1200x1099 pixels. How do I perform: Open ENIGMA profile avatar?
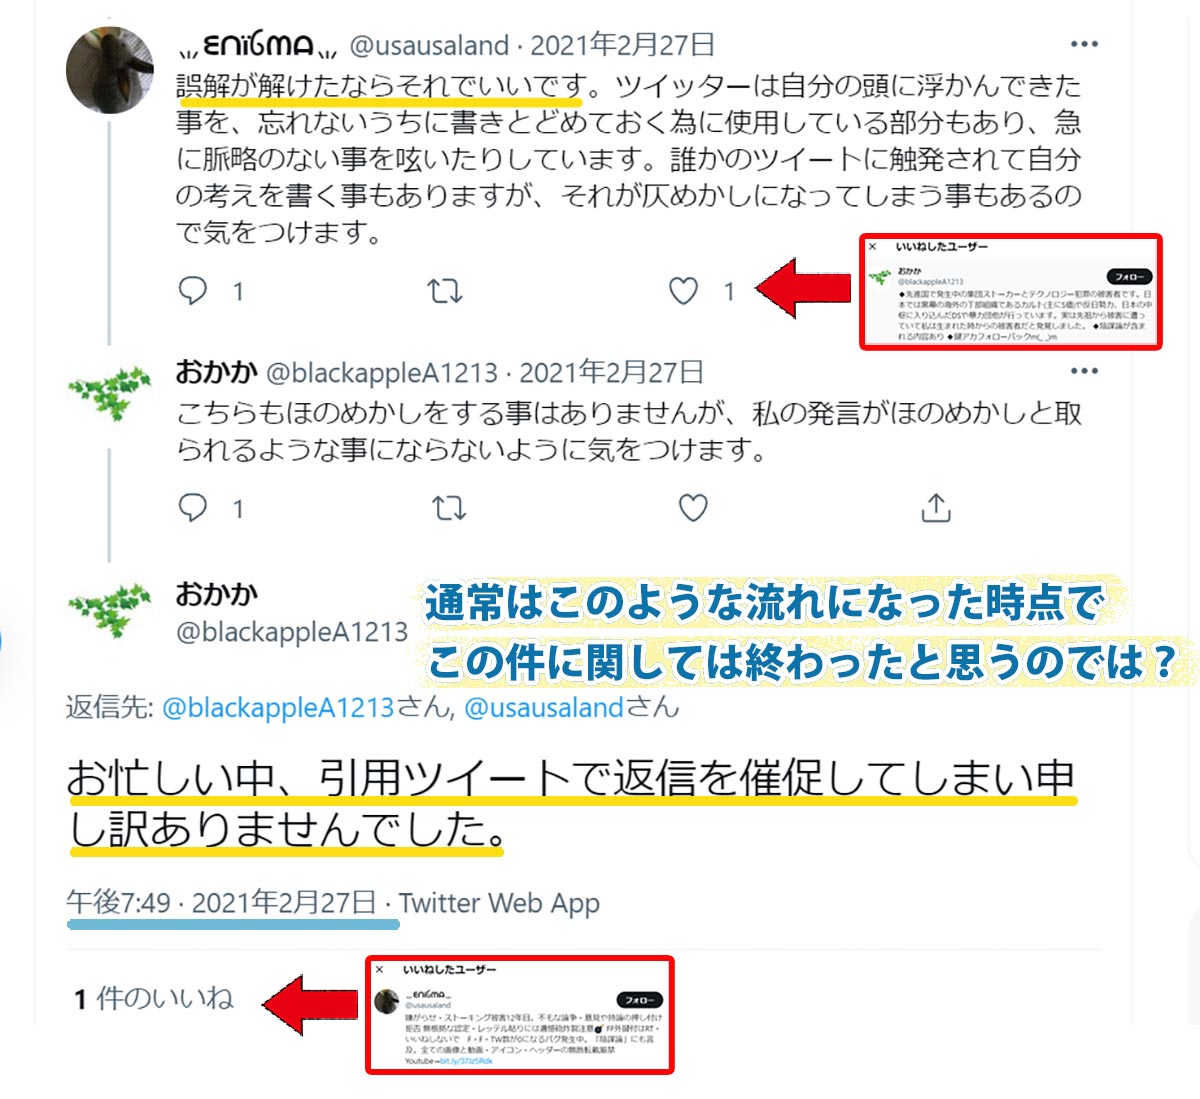pyautogui.click(x=108, y=70)
